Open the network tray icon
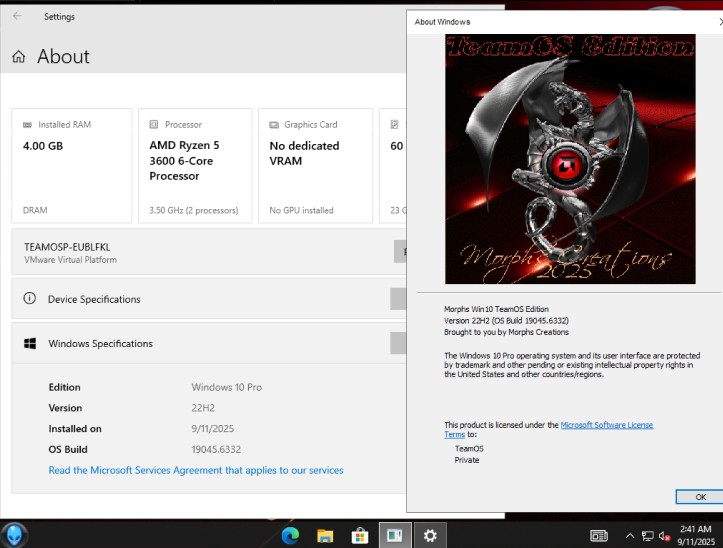Screen dimensions: 723x548 point(647,536)
